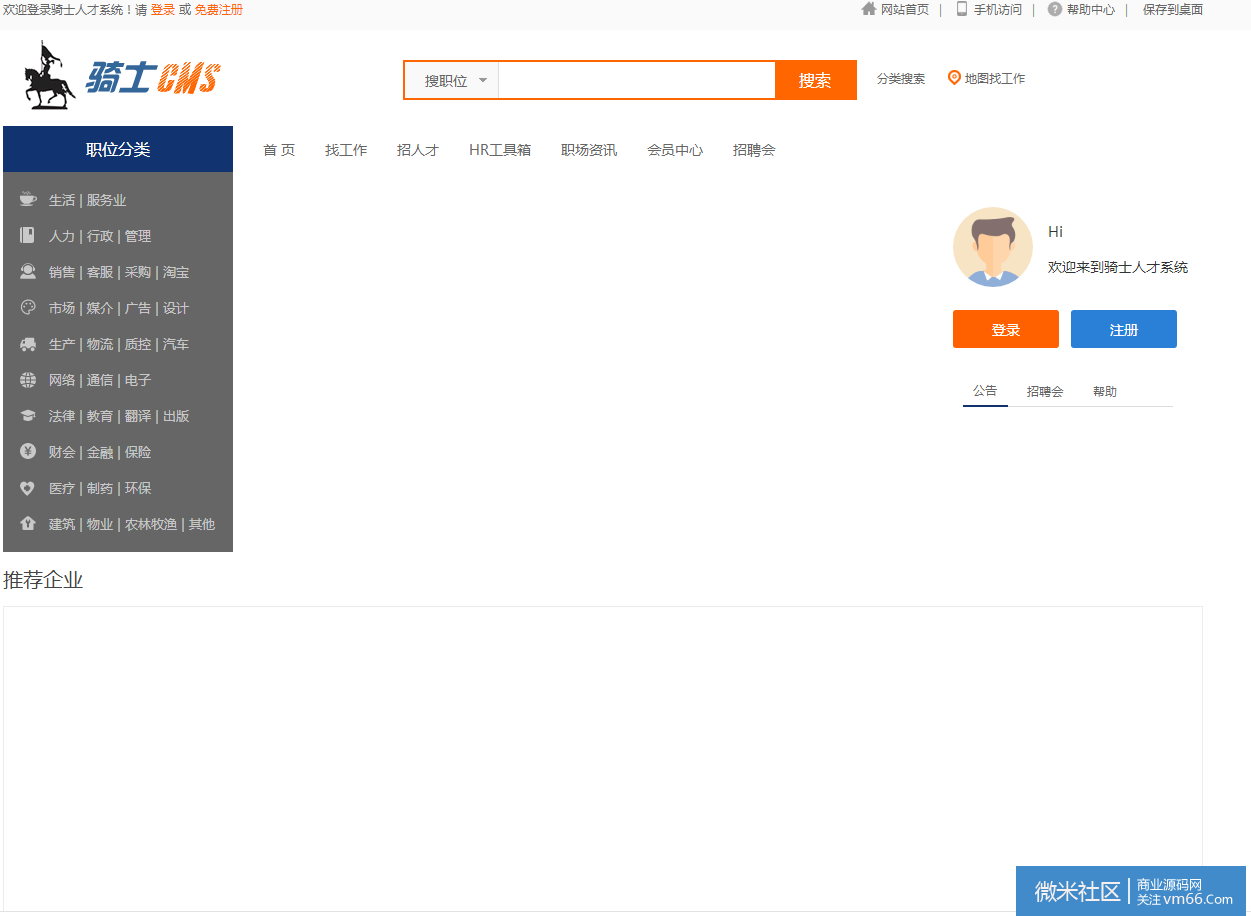Click the question mark help icon
The image size is (1251, 916).
[1054, 9]
